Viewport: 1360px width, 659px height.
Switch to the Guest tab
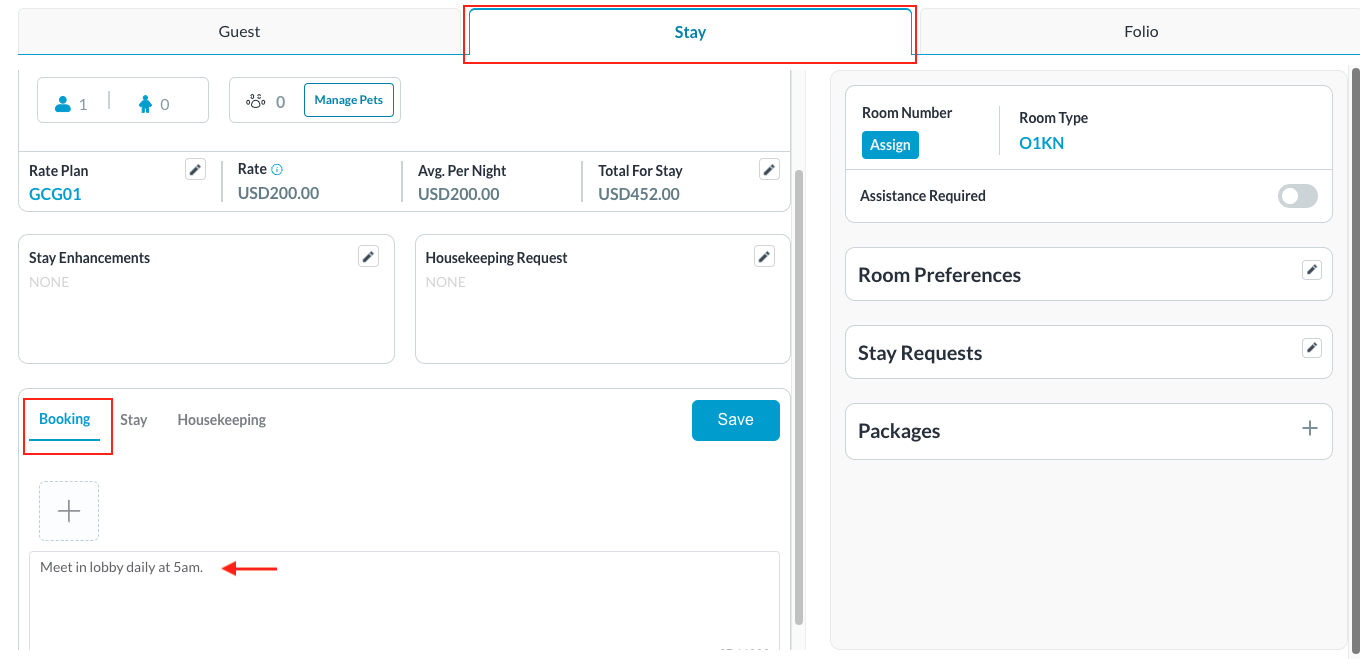click(x=239, y=32)
